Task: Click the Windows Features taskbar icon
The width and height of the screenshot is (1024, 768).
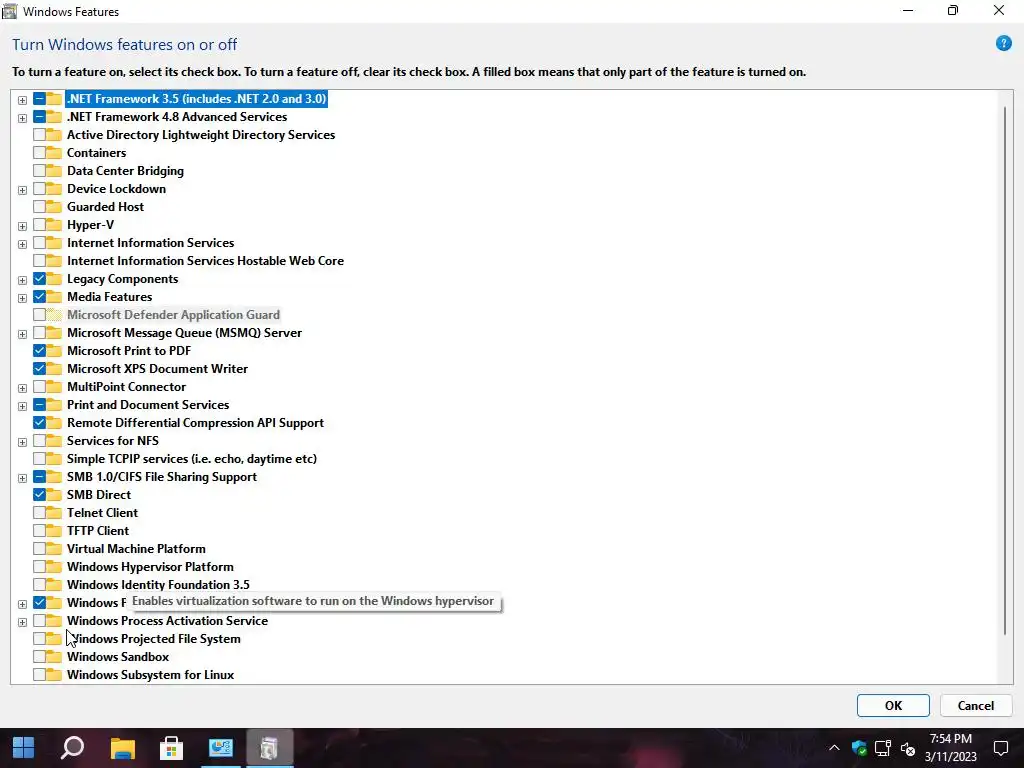Action: click(269, 748)
